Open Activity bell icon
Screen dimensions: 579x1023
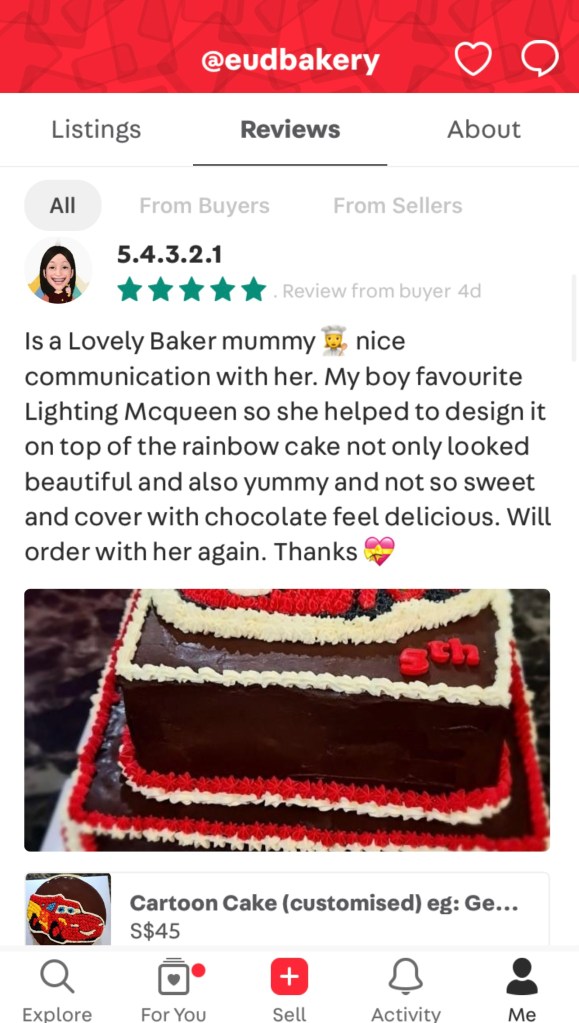coord(405,977)
